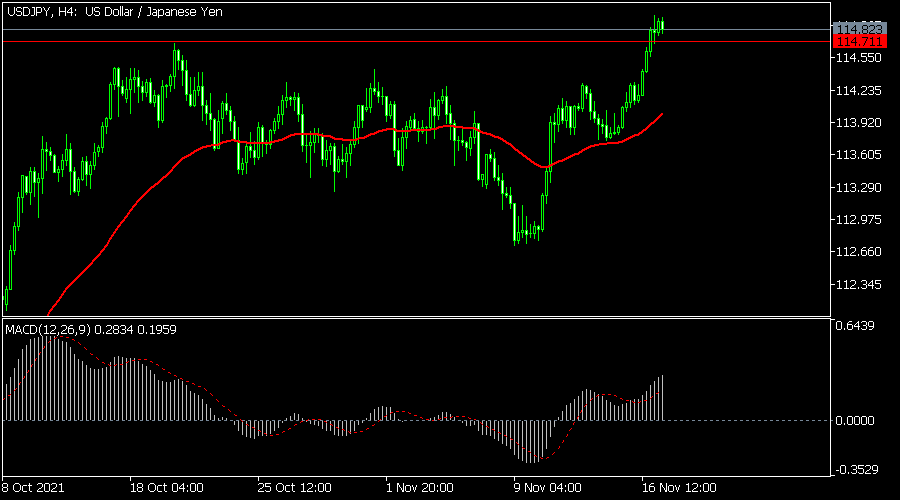
Task: Click the 8 Oct 2021 date label
Action: tap(33, 488)
